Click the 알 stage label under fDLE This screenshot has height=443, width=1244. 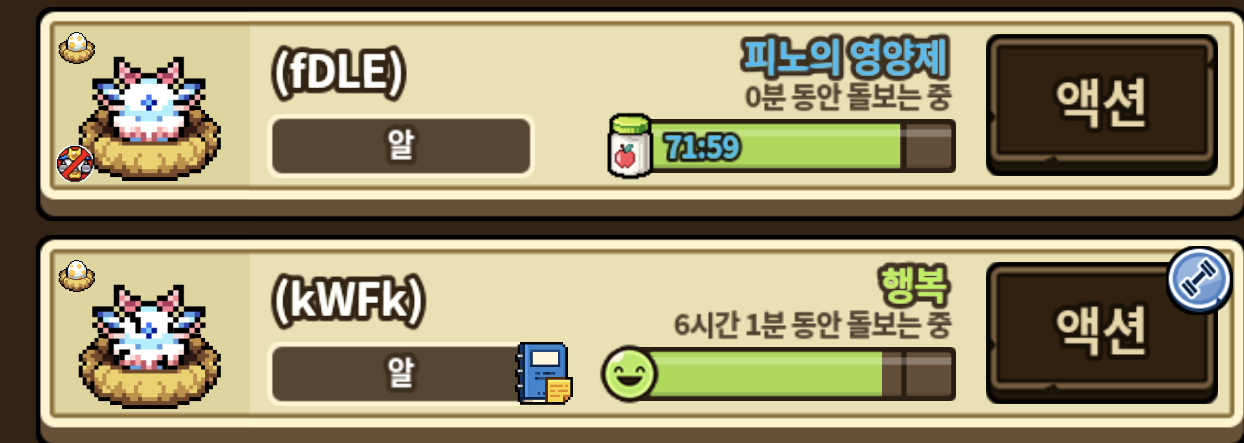[401, 147]
